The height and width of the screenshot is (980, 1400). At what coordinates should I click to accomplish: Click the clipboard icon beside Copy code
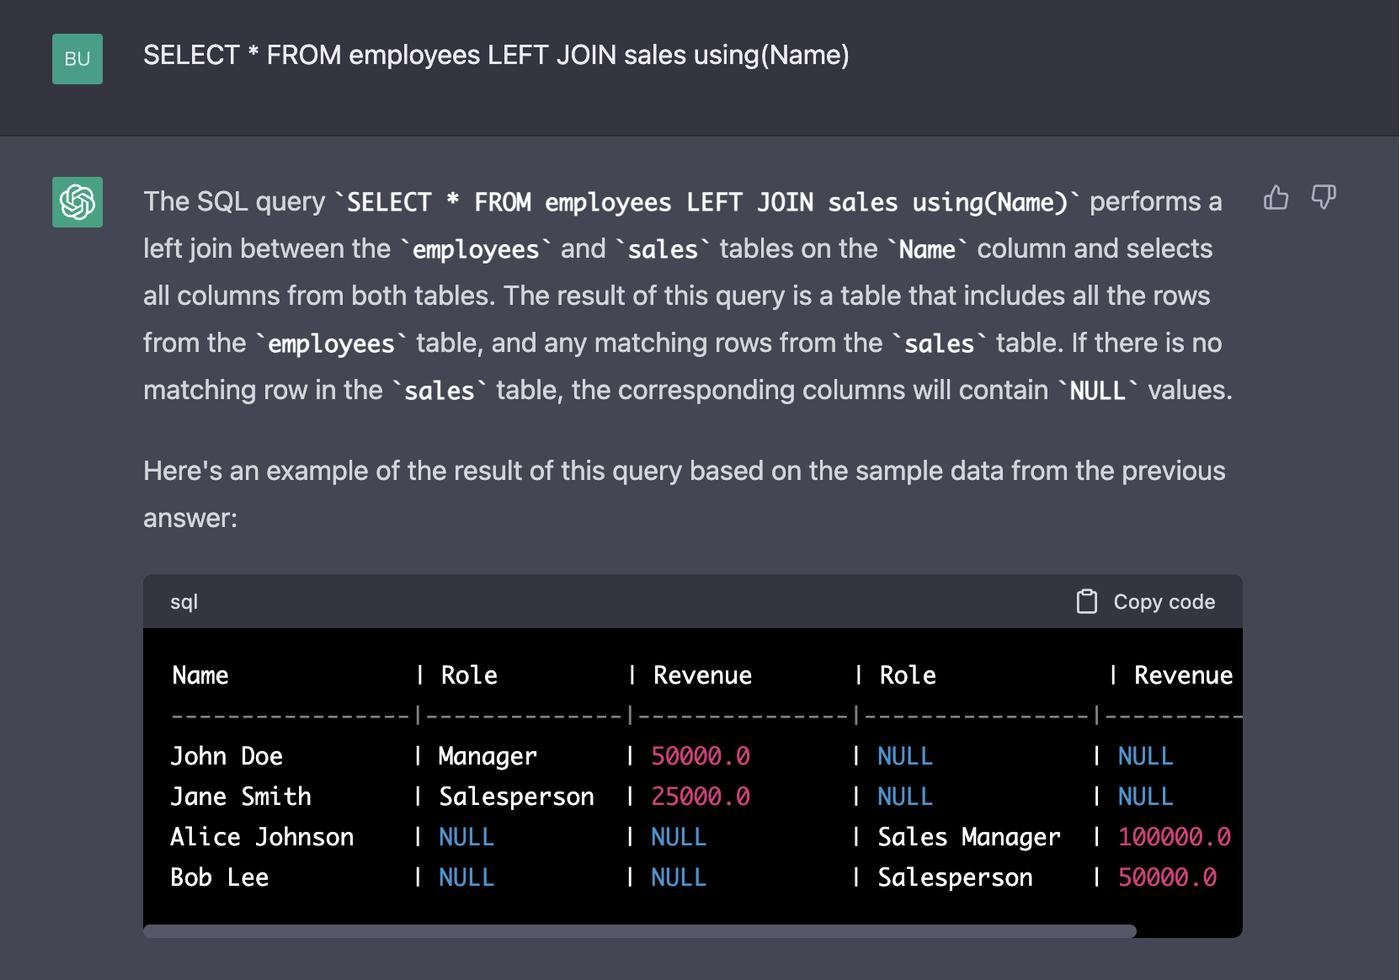pos(1086,601)
